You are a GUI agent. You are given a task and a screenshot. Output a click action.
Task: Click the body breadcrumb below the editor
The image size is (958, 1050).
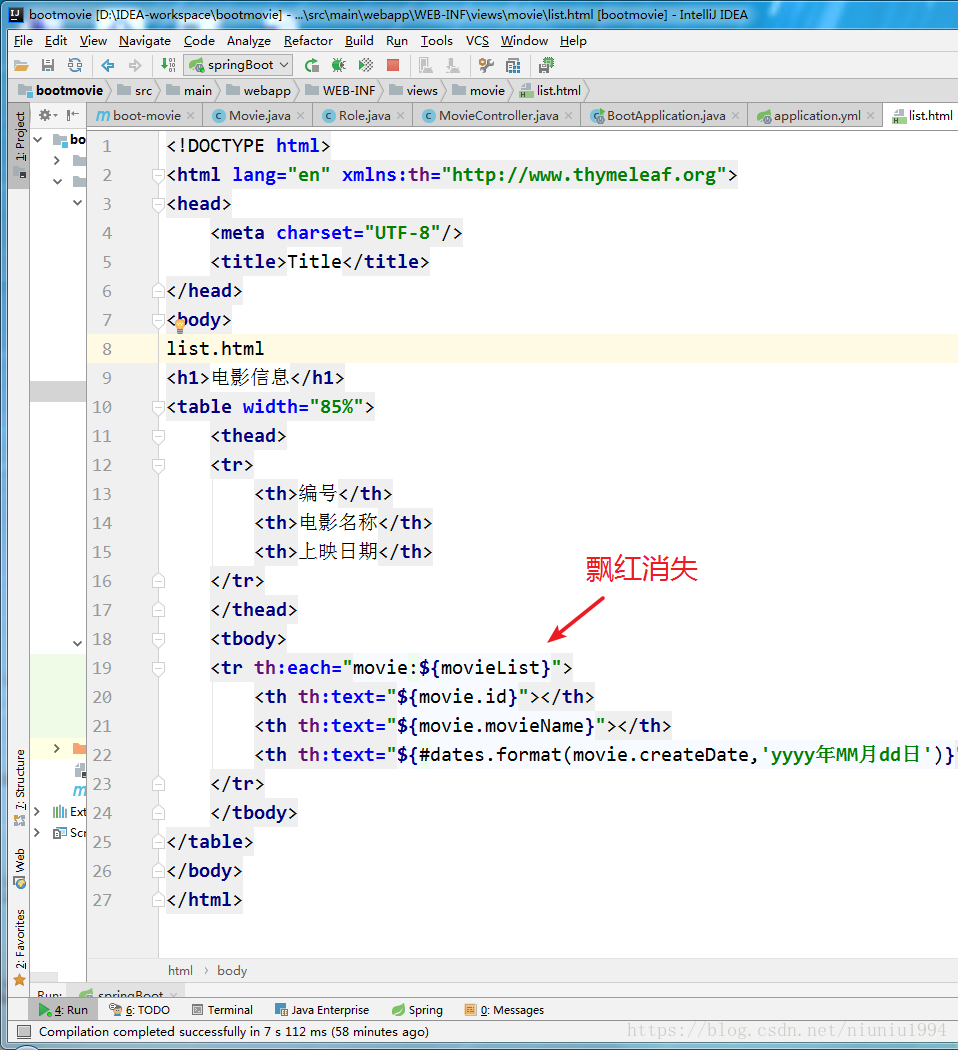pyautogui.click(x=232, y=970)
